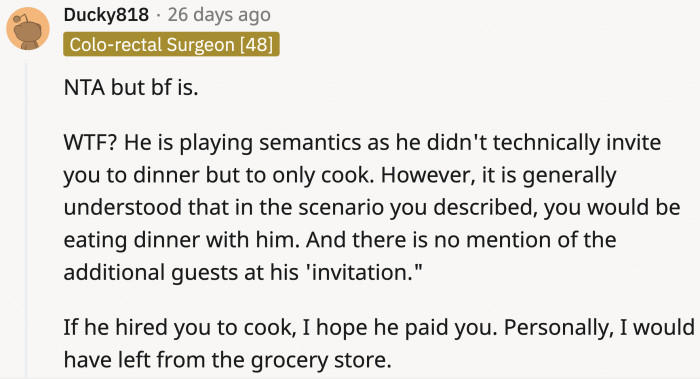The image size is (700, 379).
Task: Click the word "understood" in the comment body
Action: [x=122, y=207]
